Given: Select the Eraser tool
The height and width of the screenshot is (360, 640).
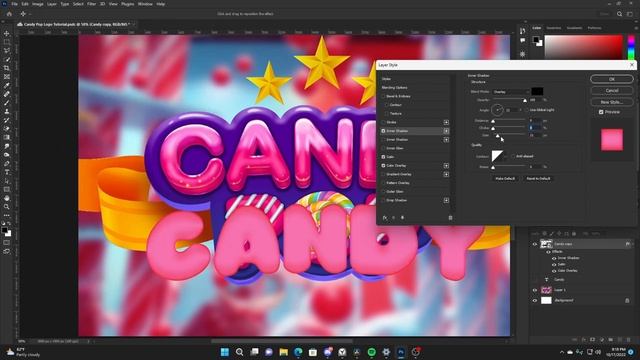Looking at the screenshot, I should click(x=7, y=129).
